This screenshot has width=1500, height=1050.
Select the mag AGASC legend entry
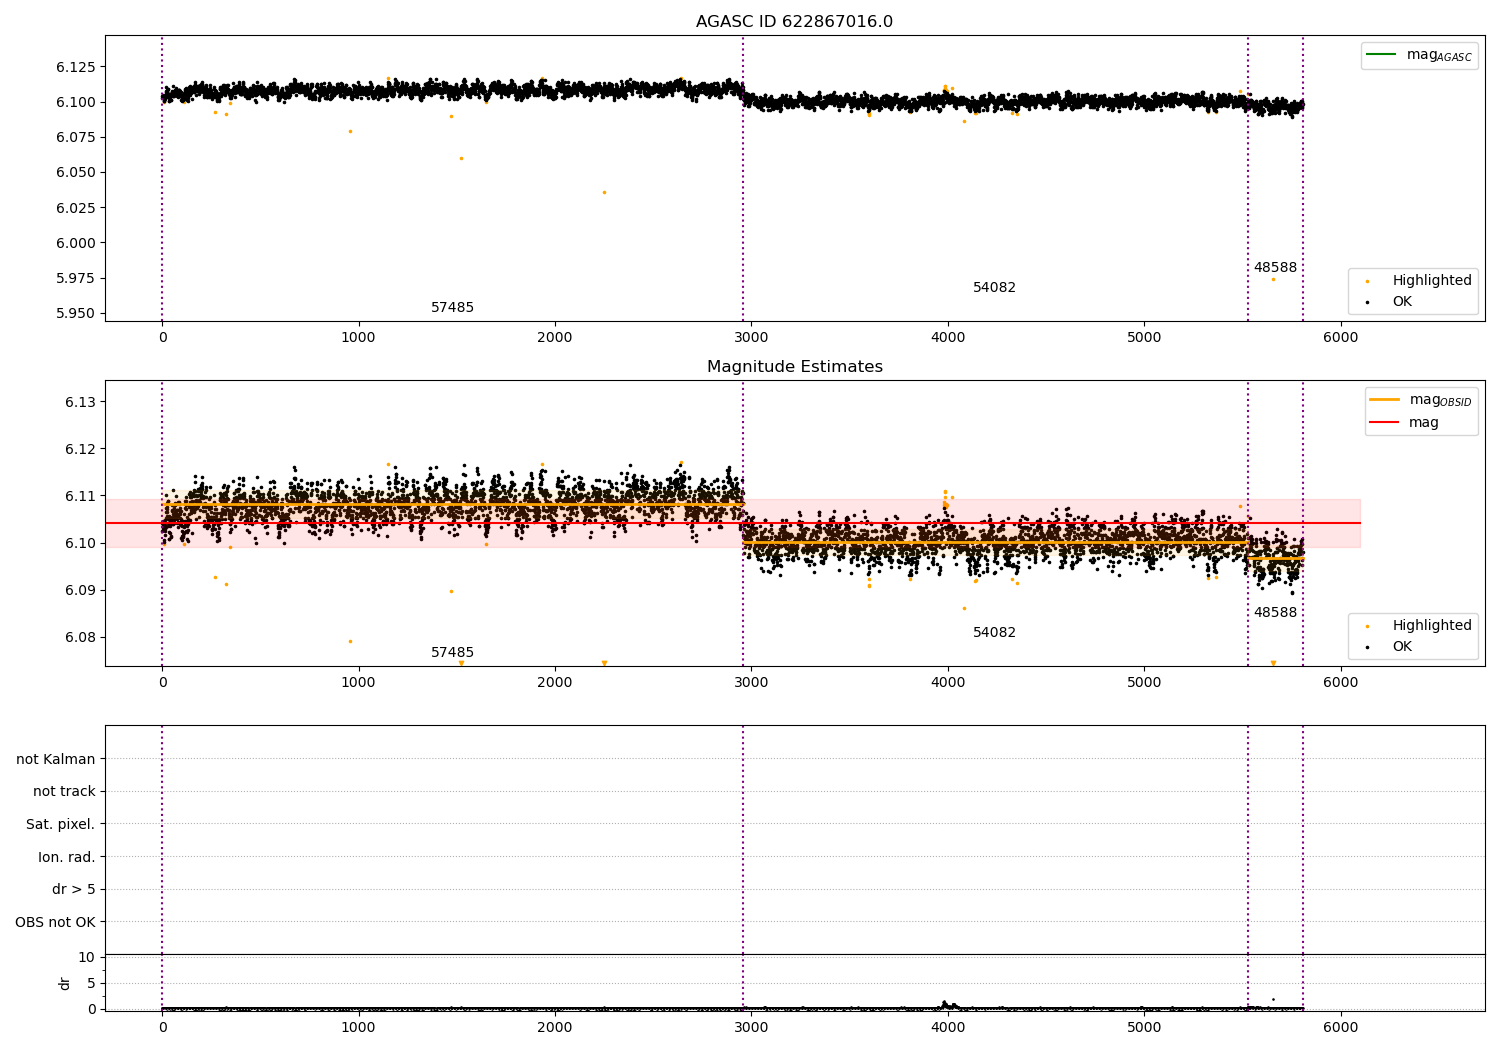tap(1419, 55)
